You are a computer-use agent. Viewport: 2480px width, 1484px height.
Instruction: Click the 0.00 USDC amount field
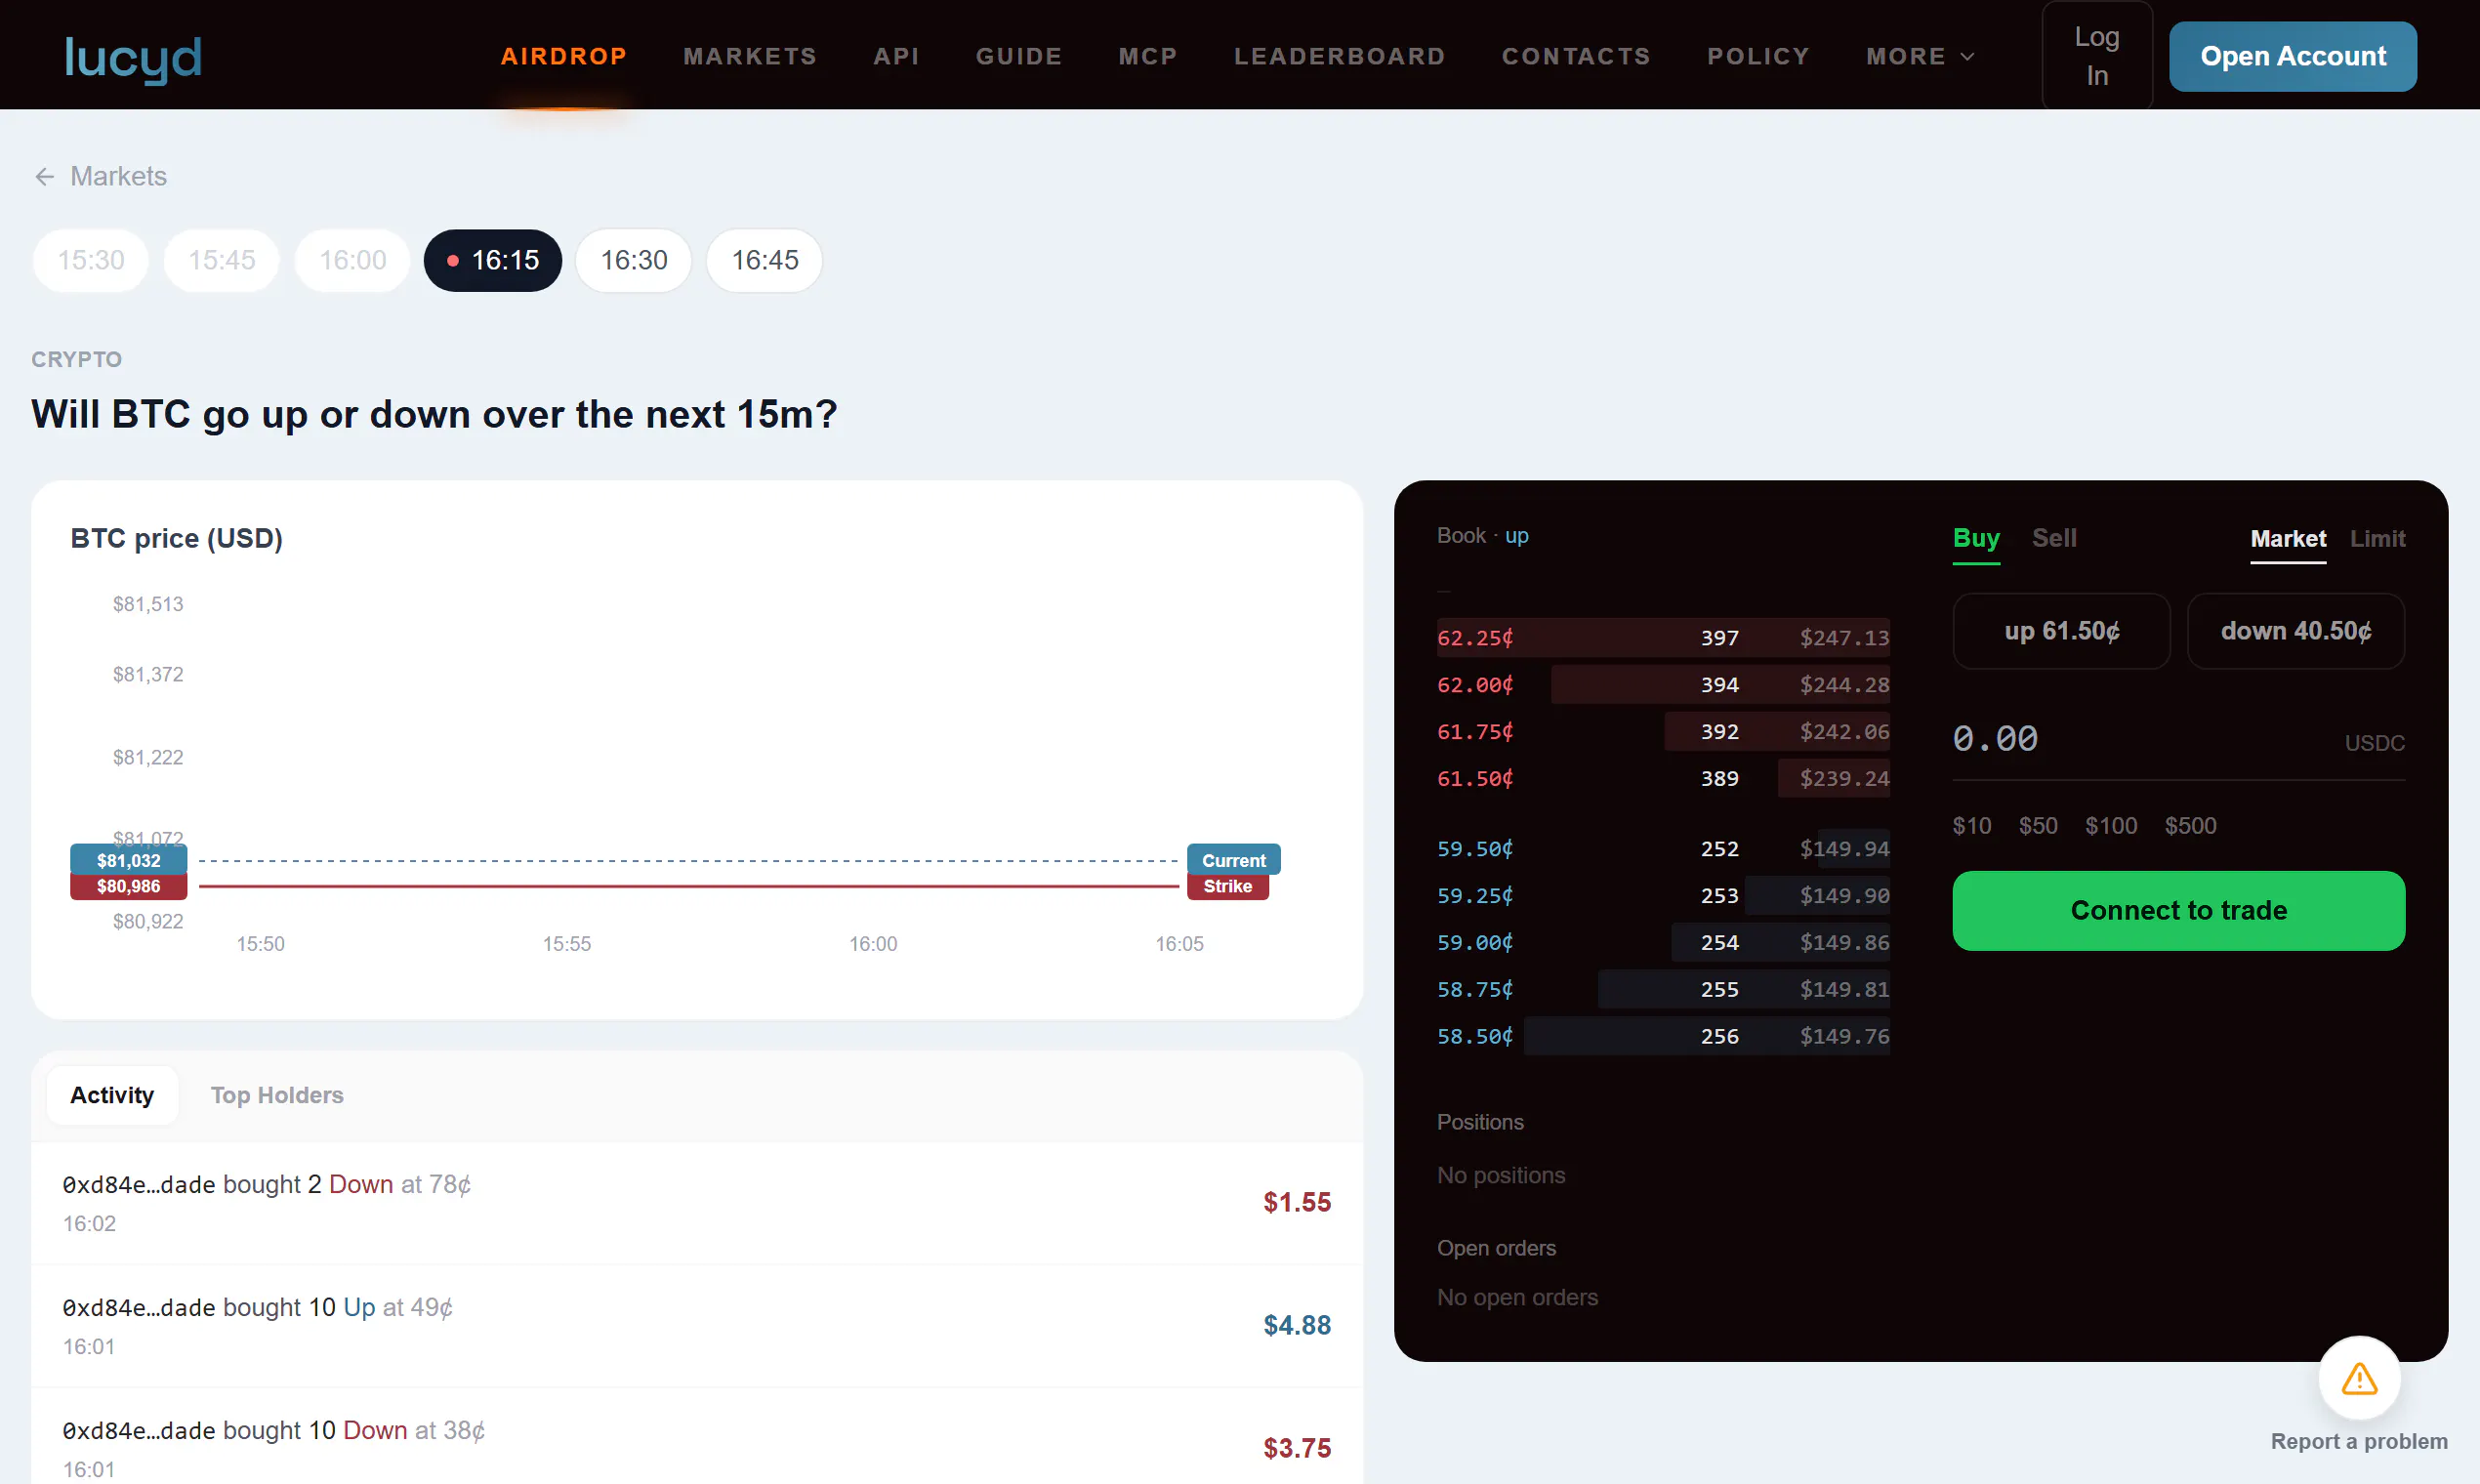click(x=2178, y=739)
